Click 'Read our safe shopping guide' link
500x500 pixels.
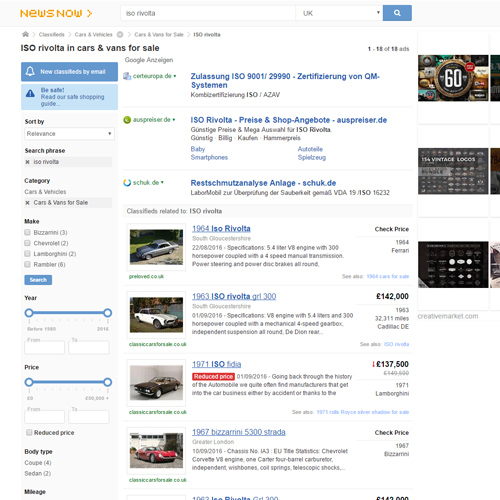(x=72, y=100)
